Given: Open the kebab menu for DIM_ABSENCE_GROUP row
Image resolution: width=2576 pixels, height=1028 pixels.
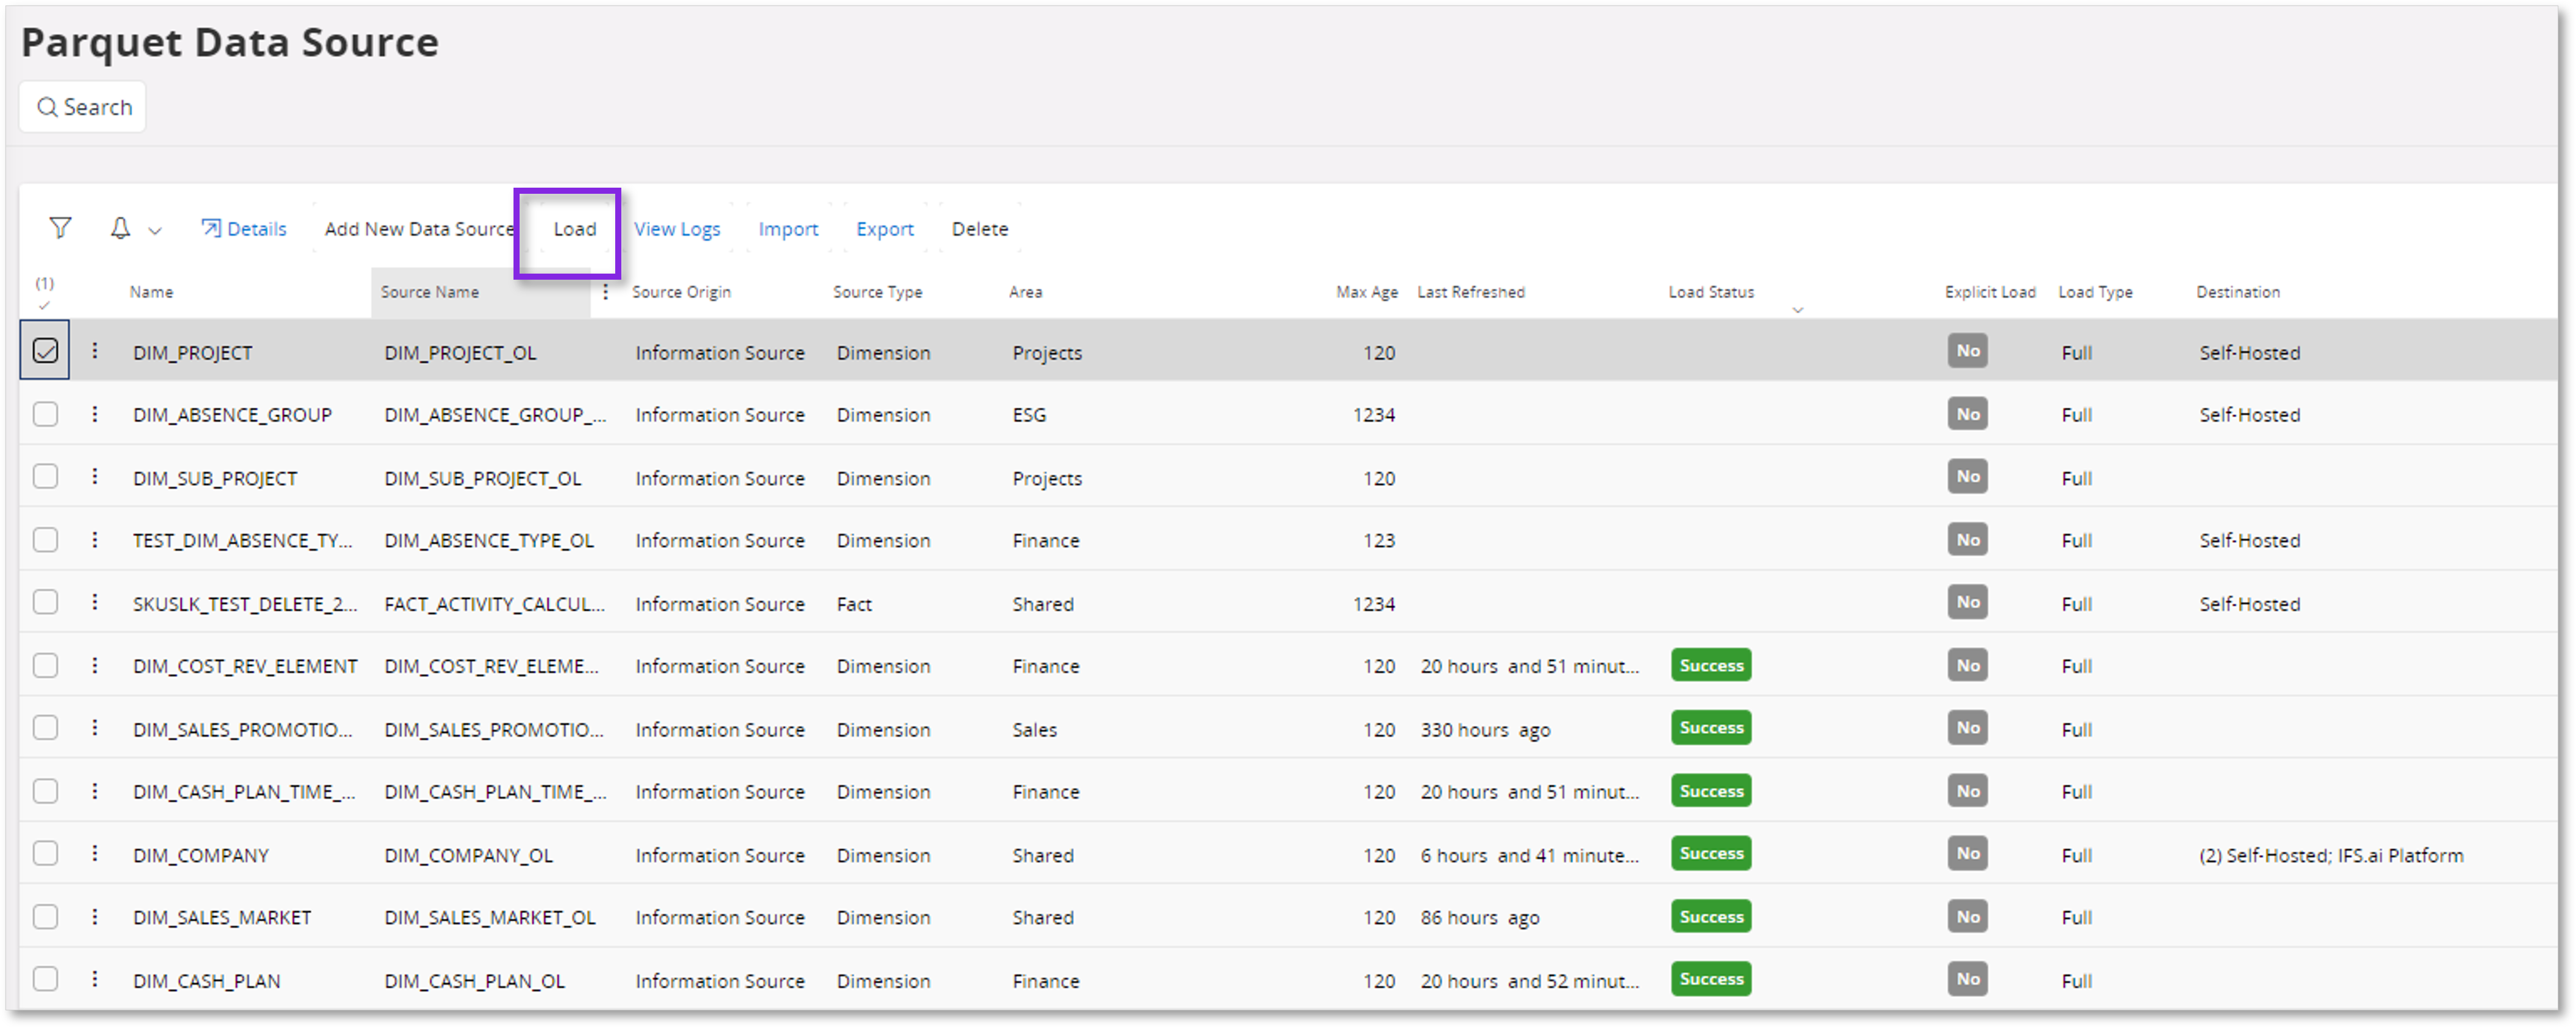Looking at the screenshot, I should coord(95,414).
